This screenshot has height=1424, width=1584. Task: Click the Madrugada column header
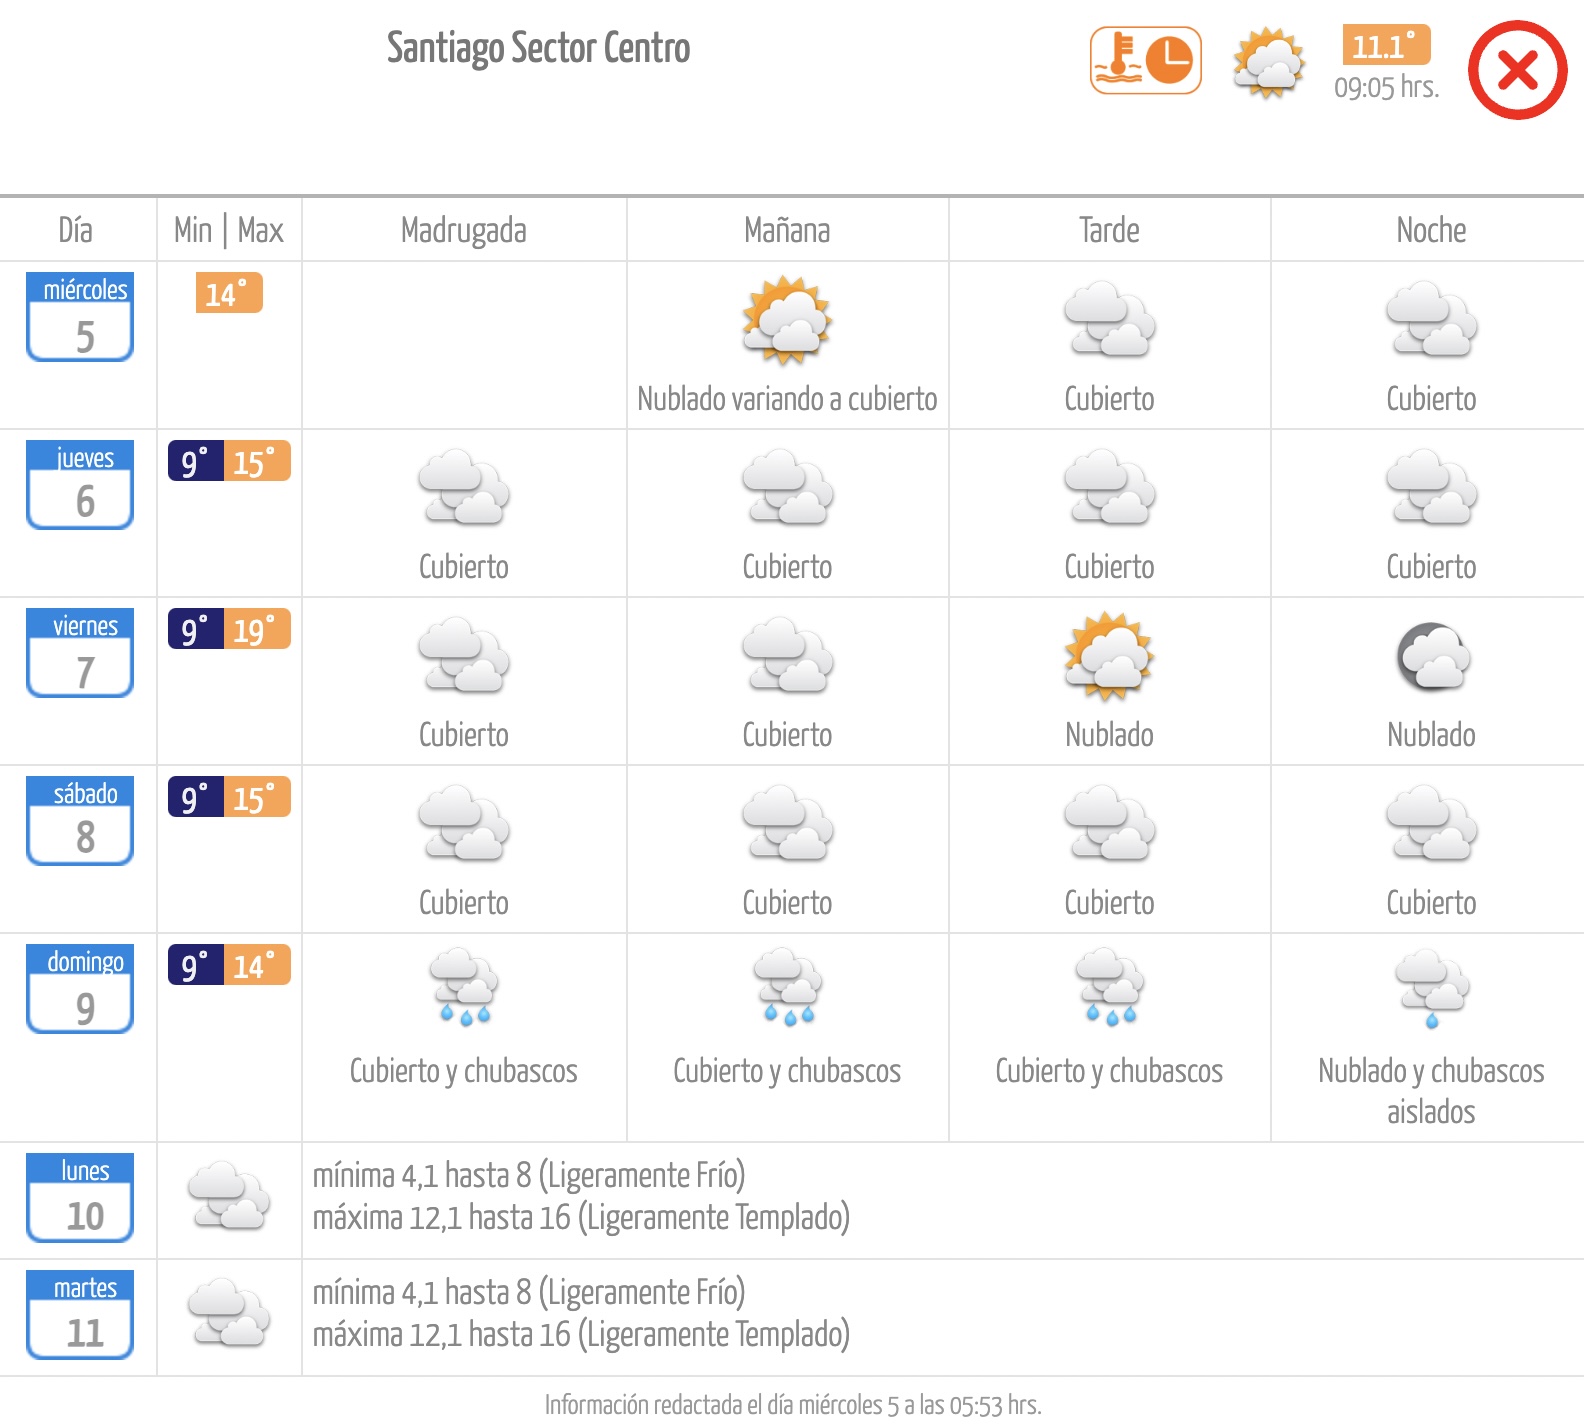(464, 230)
